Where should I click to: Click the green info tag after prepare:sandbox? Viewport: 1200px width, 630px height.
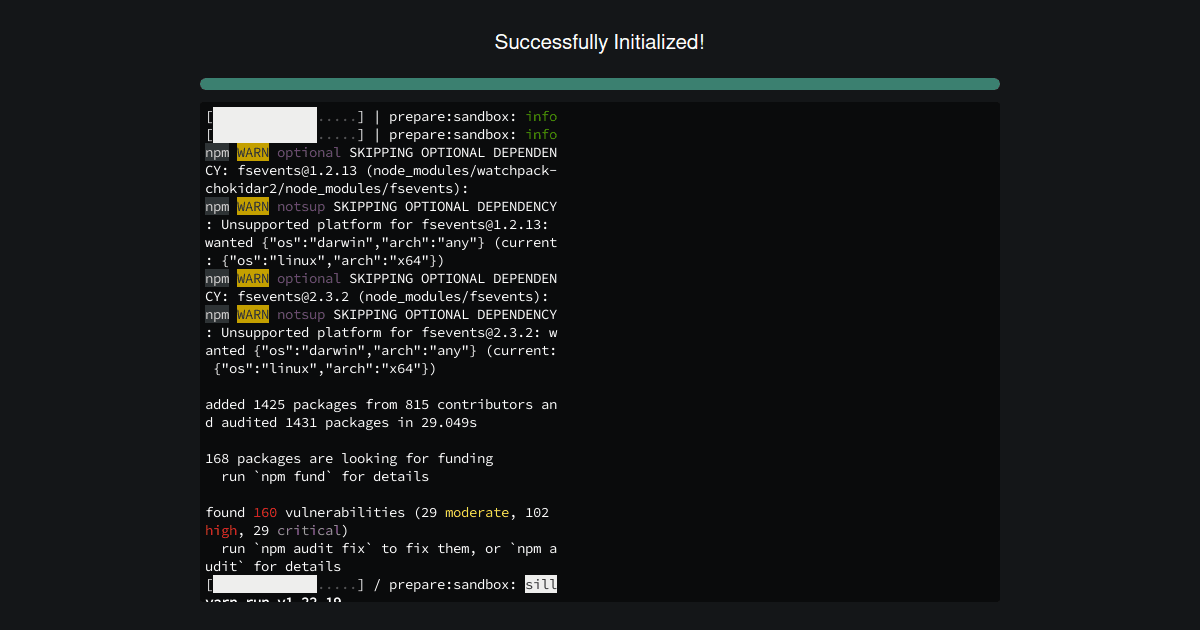(x=541, y=116)
